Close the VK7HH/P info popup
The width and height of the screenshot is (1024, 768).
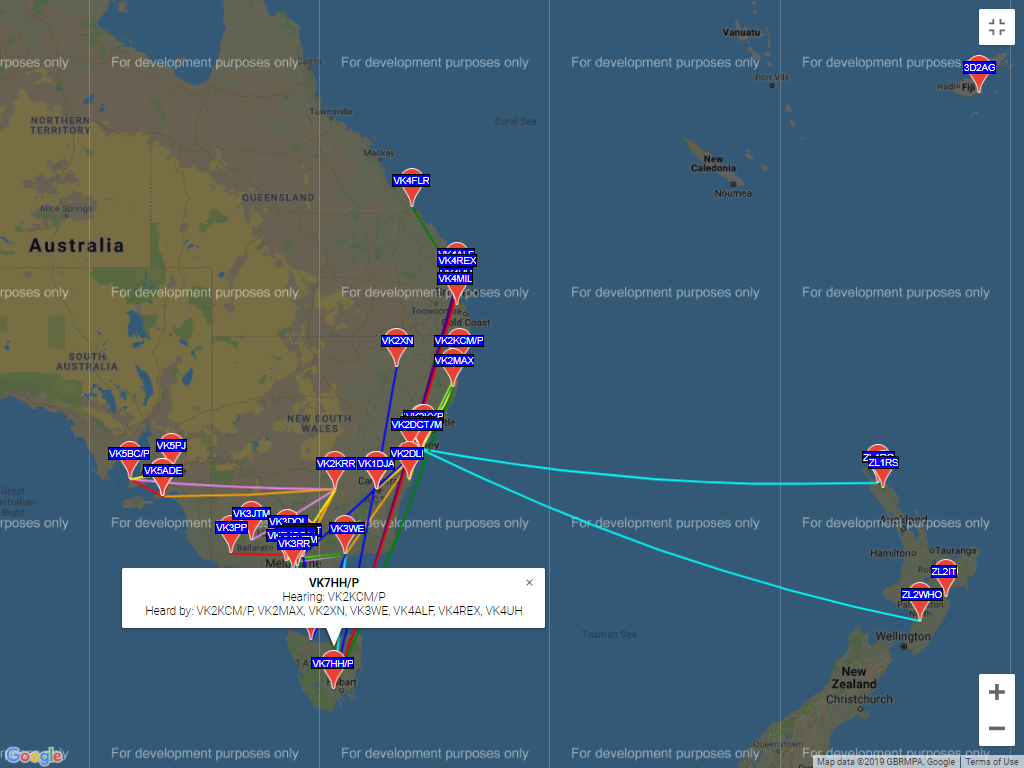(529, 582)
